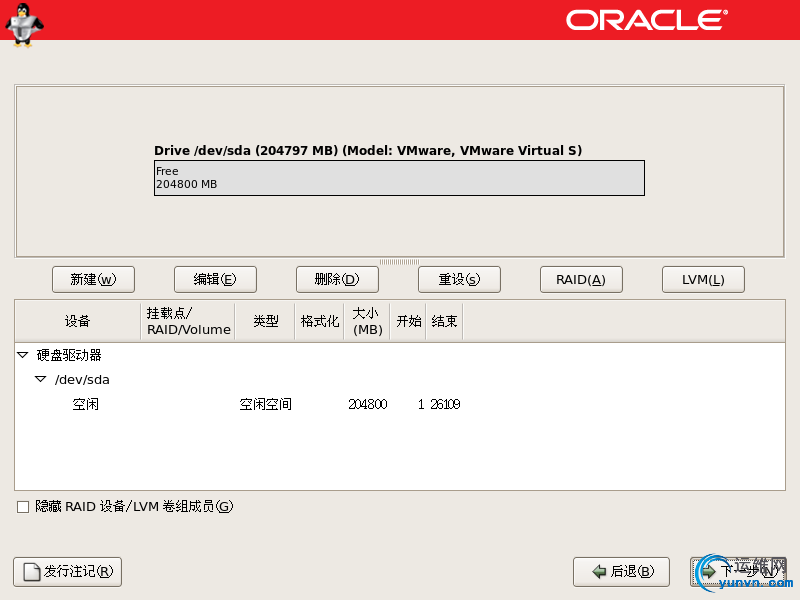This screenshot has height=600, width=800.
Task: Click the Oracle logo in header
Action: (647, 20)
